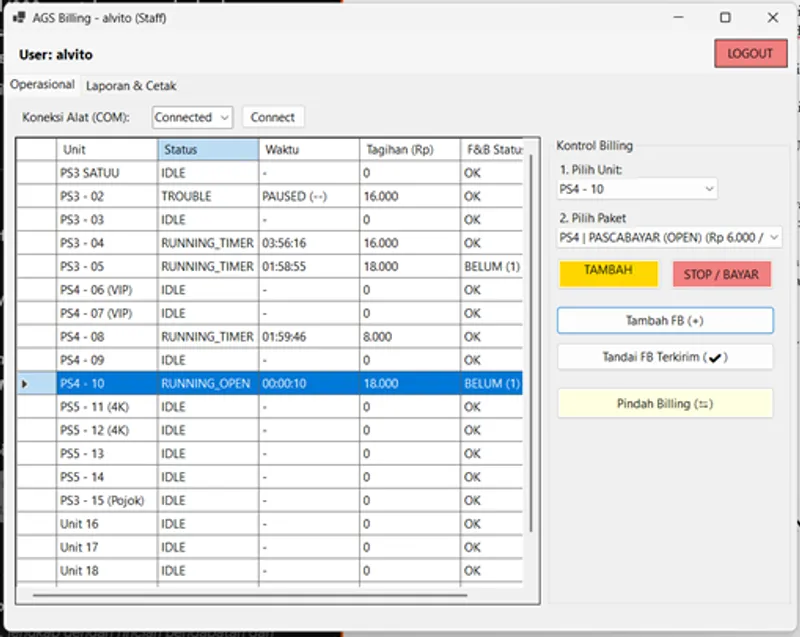This screenshot has height=637, width=800.
Task: Click the red STOP / BAYAR button
Action: pos(721,274)
